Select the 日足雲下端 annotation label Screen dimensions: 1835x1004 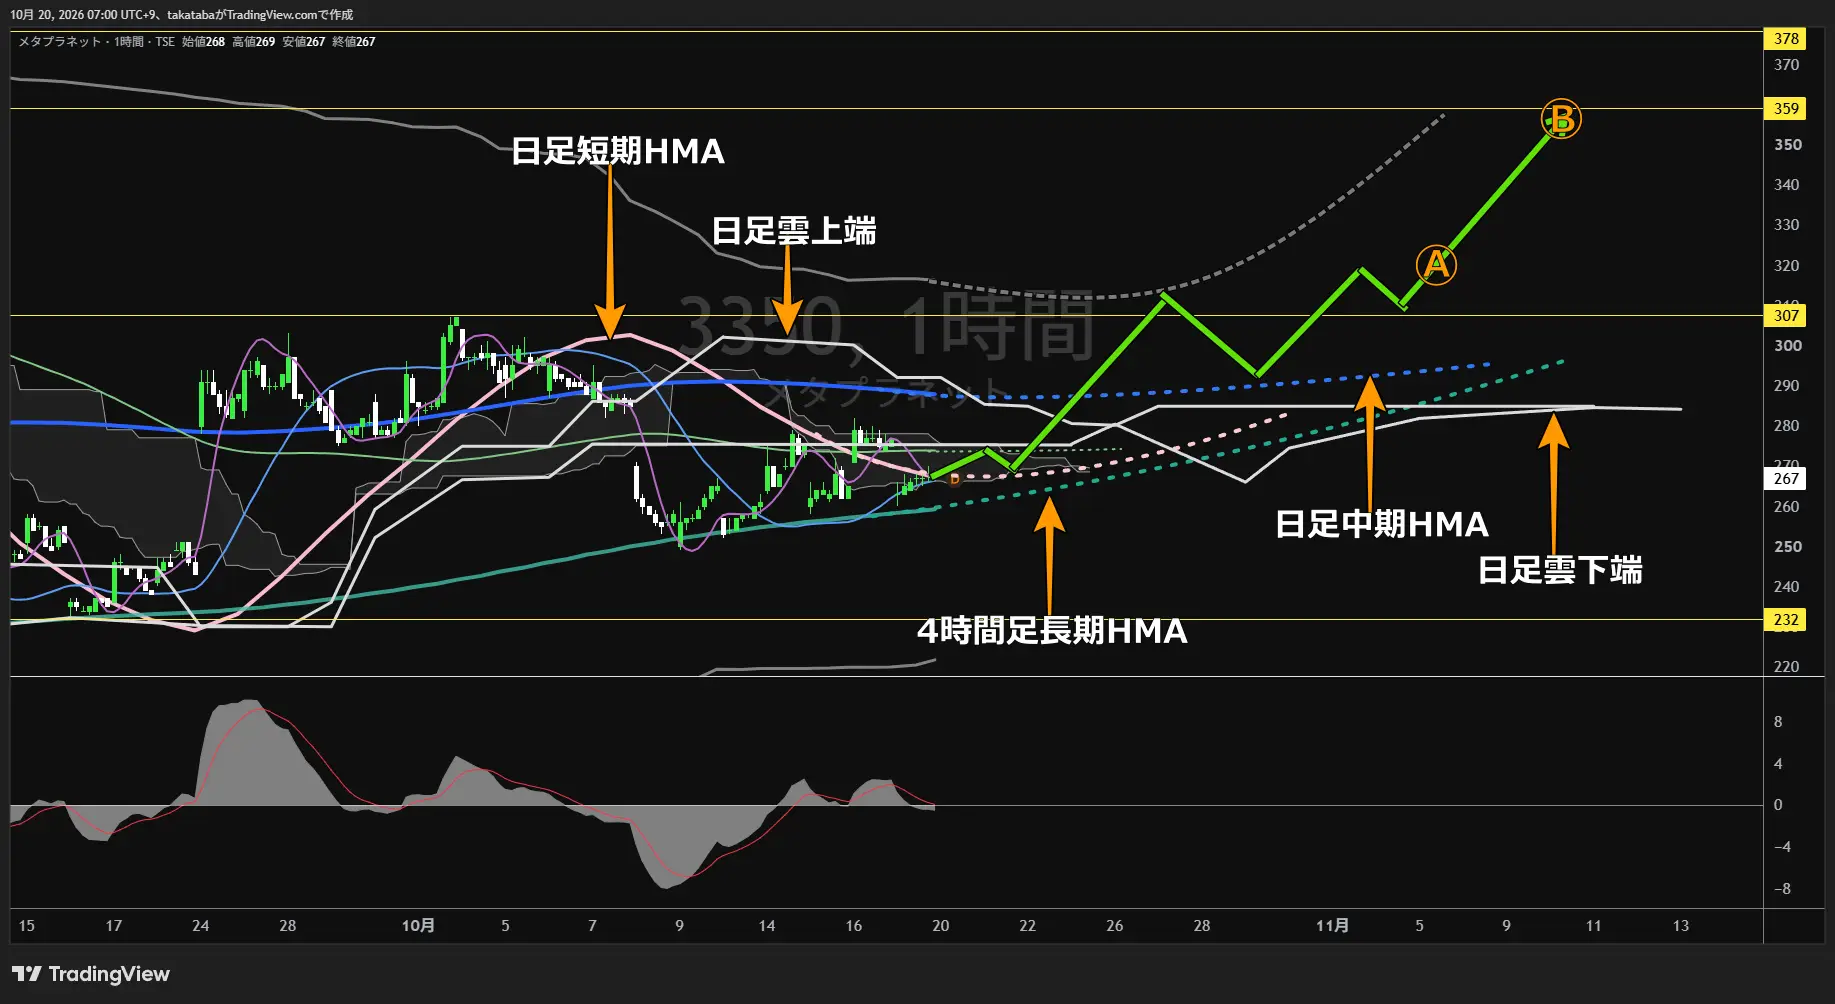click(x=1560, y=570)
